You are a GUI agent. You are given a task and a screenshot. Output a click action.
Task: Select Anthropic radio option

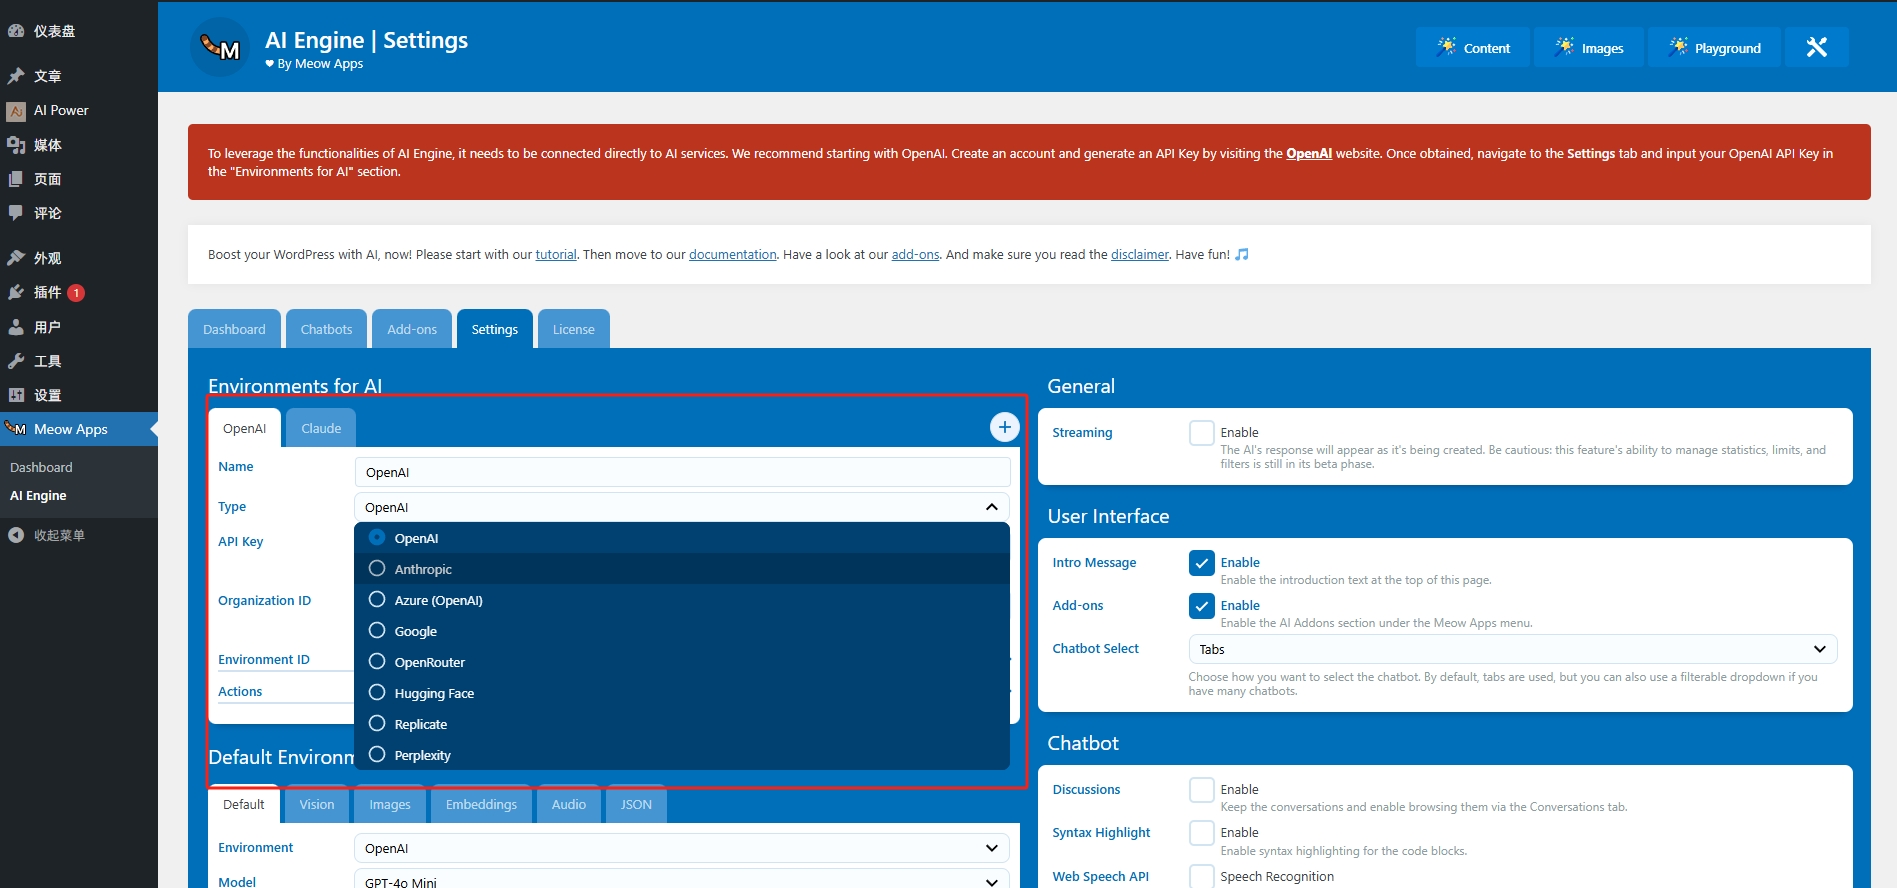click(377, 568)
